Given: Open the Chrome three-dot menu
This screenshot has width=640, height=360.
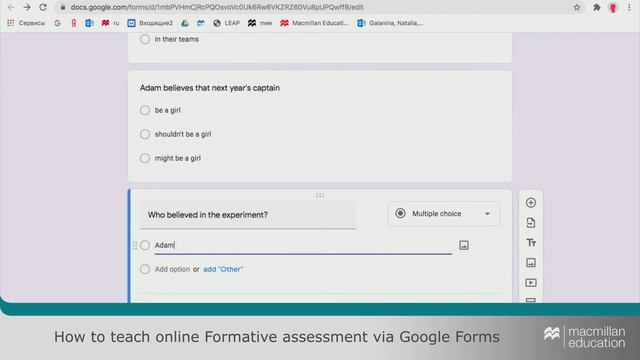Looking at the screenshot, I should click(x=629, y=7).
